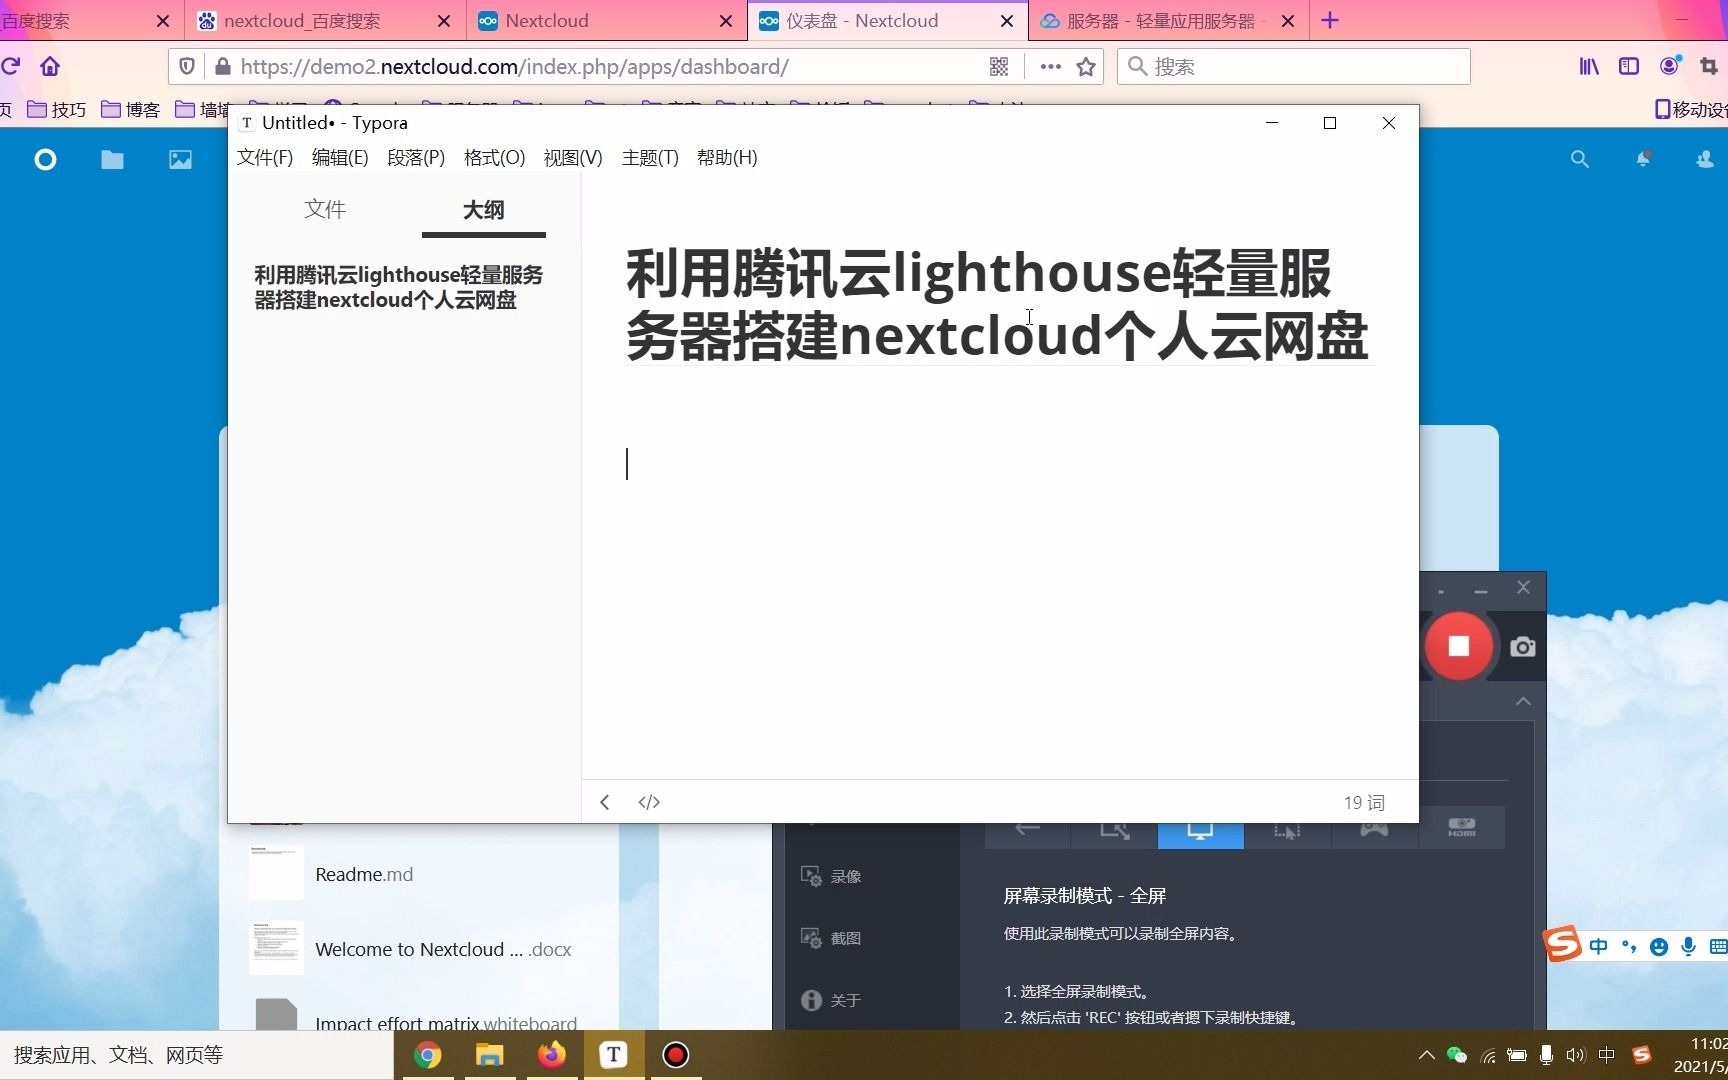Image resolution: width=1728 pixels, height=1080 pixels.
Task: Show hidden tray icons chevron
Action: pyautogui.click(x=1427, y=1055)
